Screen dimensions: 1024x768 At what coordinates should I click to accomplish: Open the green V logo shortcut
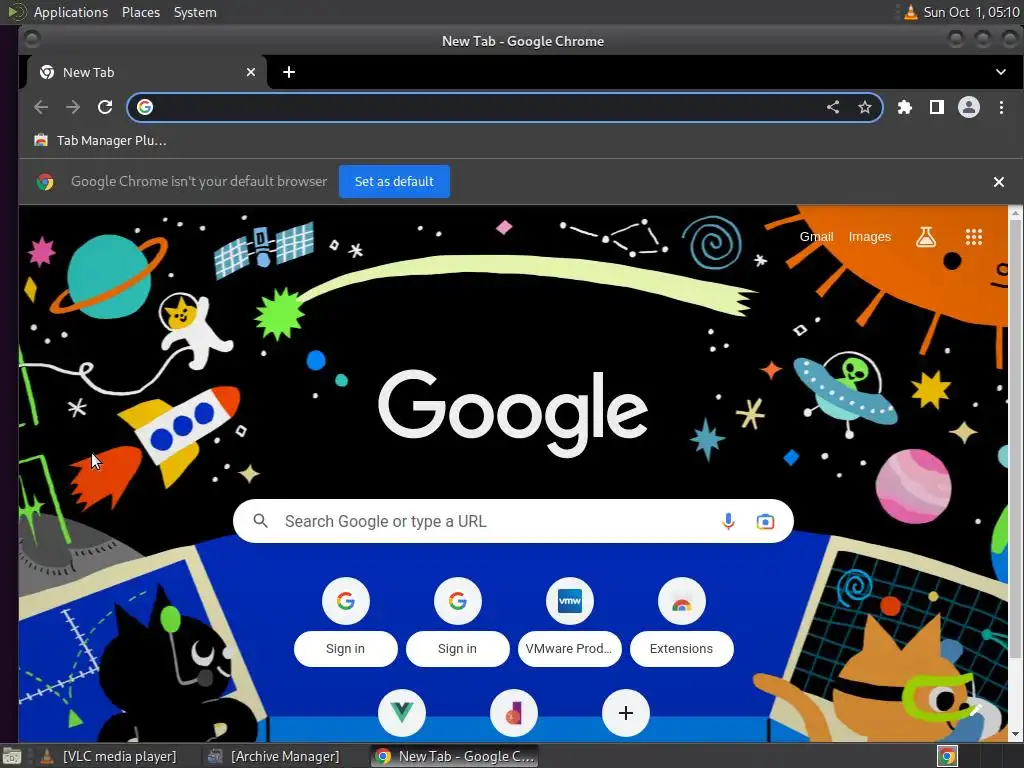point(402,712)
